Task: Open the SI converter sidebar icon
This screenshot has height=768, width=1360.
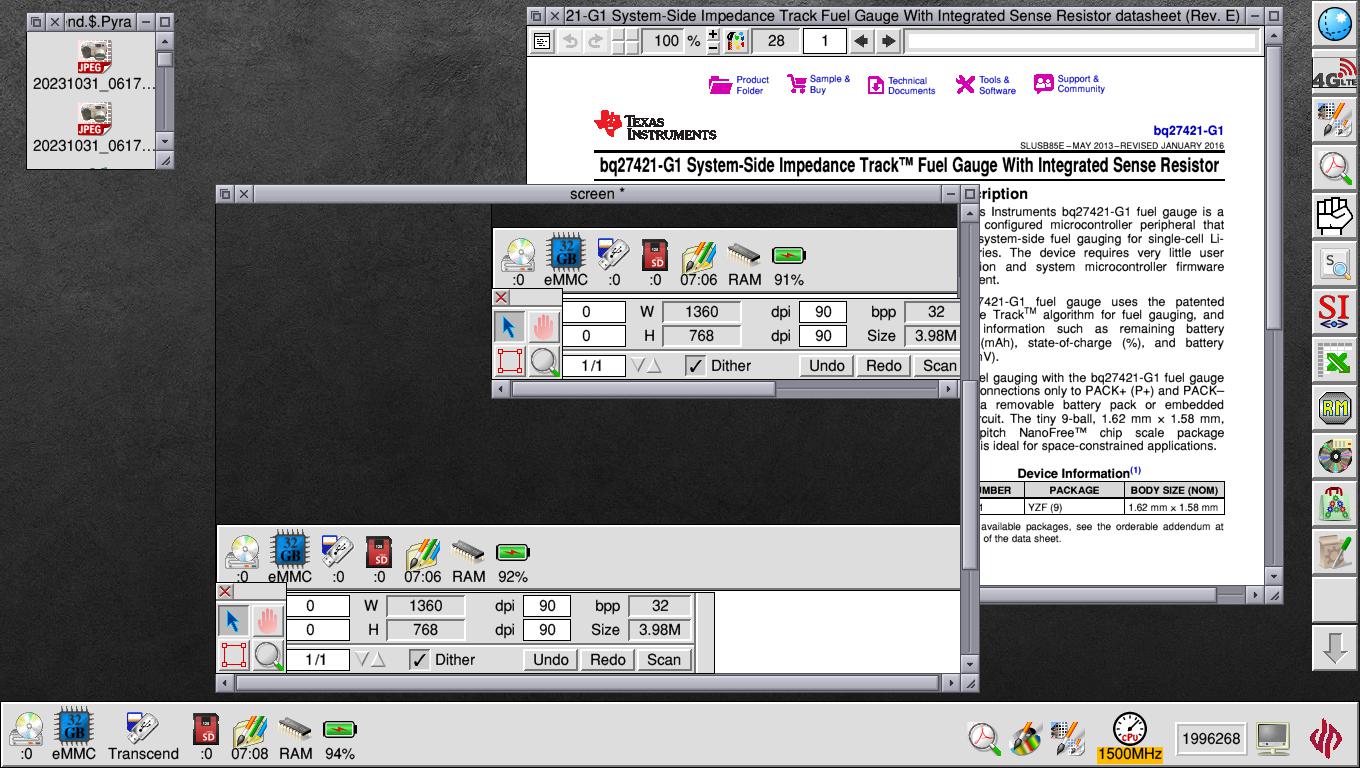Action: click(x=1334, y=311)
